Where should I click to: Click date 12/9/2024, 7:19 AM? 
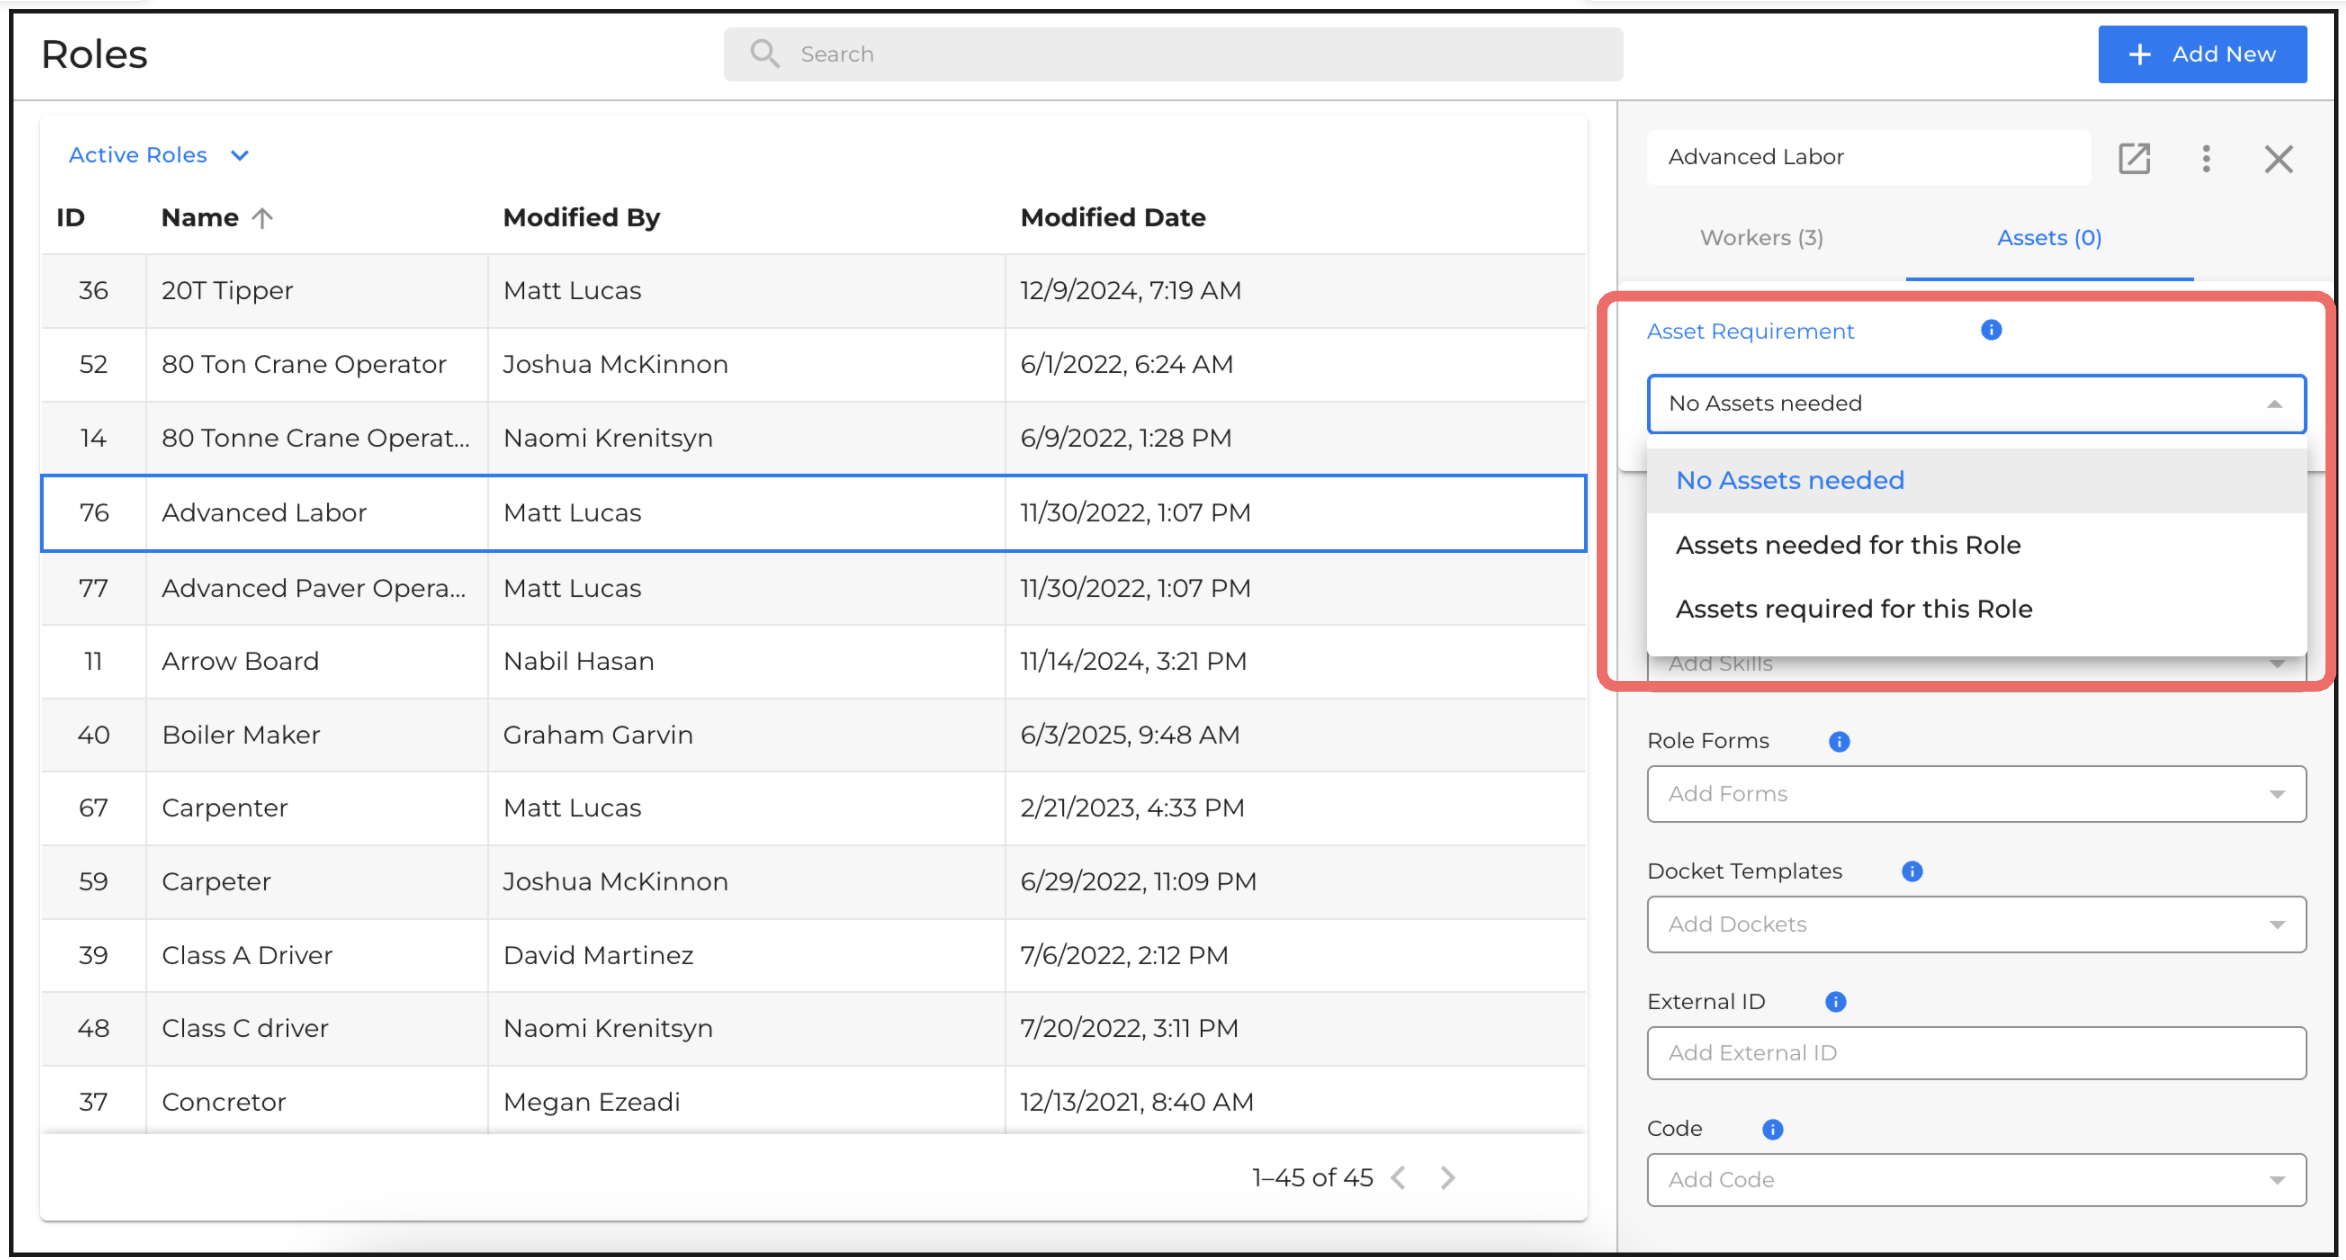1131,291
